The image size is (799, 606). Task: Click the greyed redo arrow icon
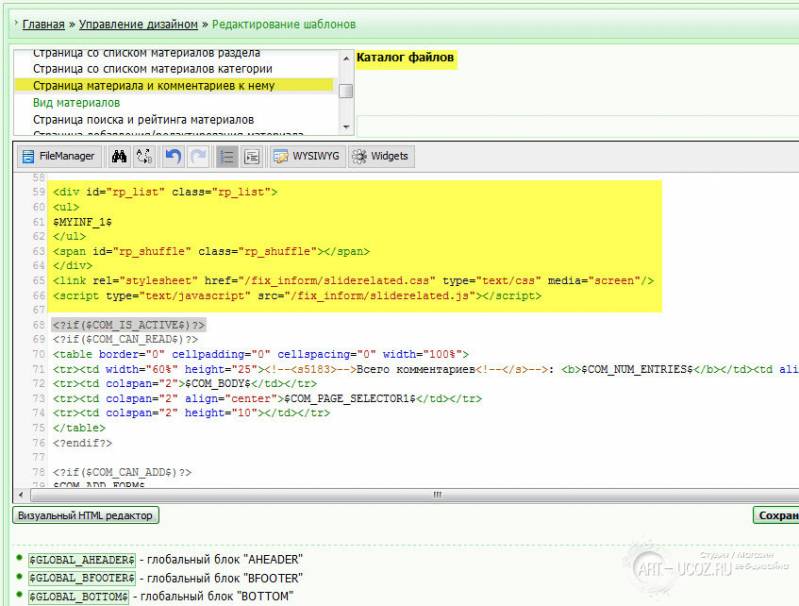coord(198,156)
